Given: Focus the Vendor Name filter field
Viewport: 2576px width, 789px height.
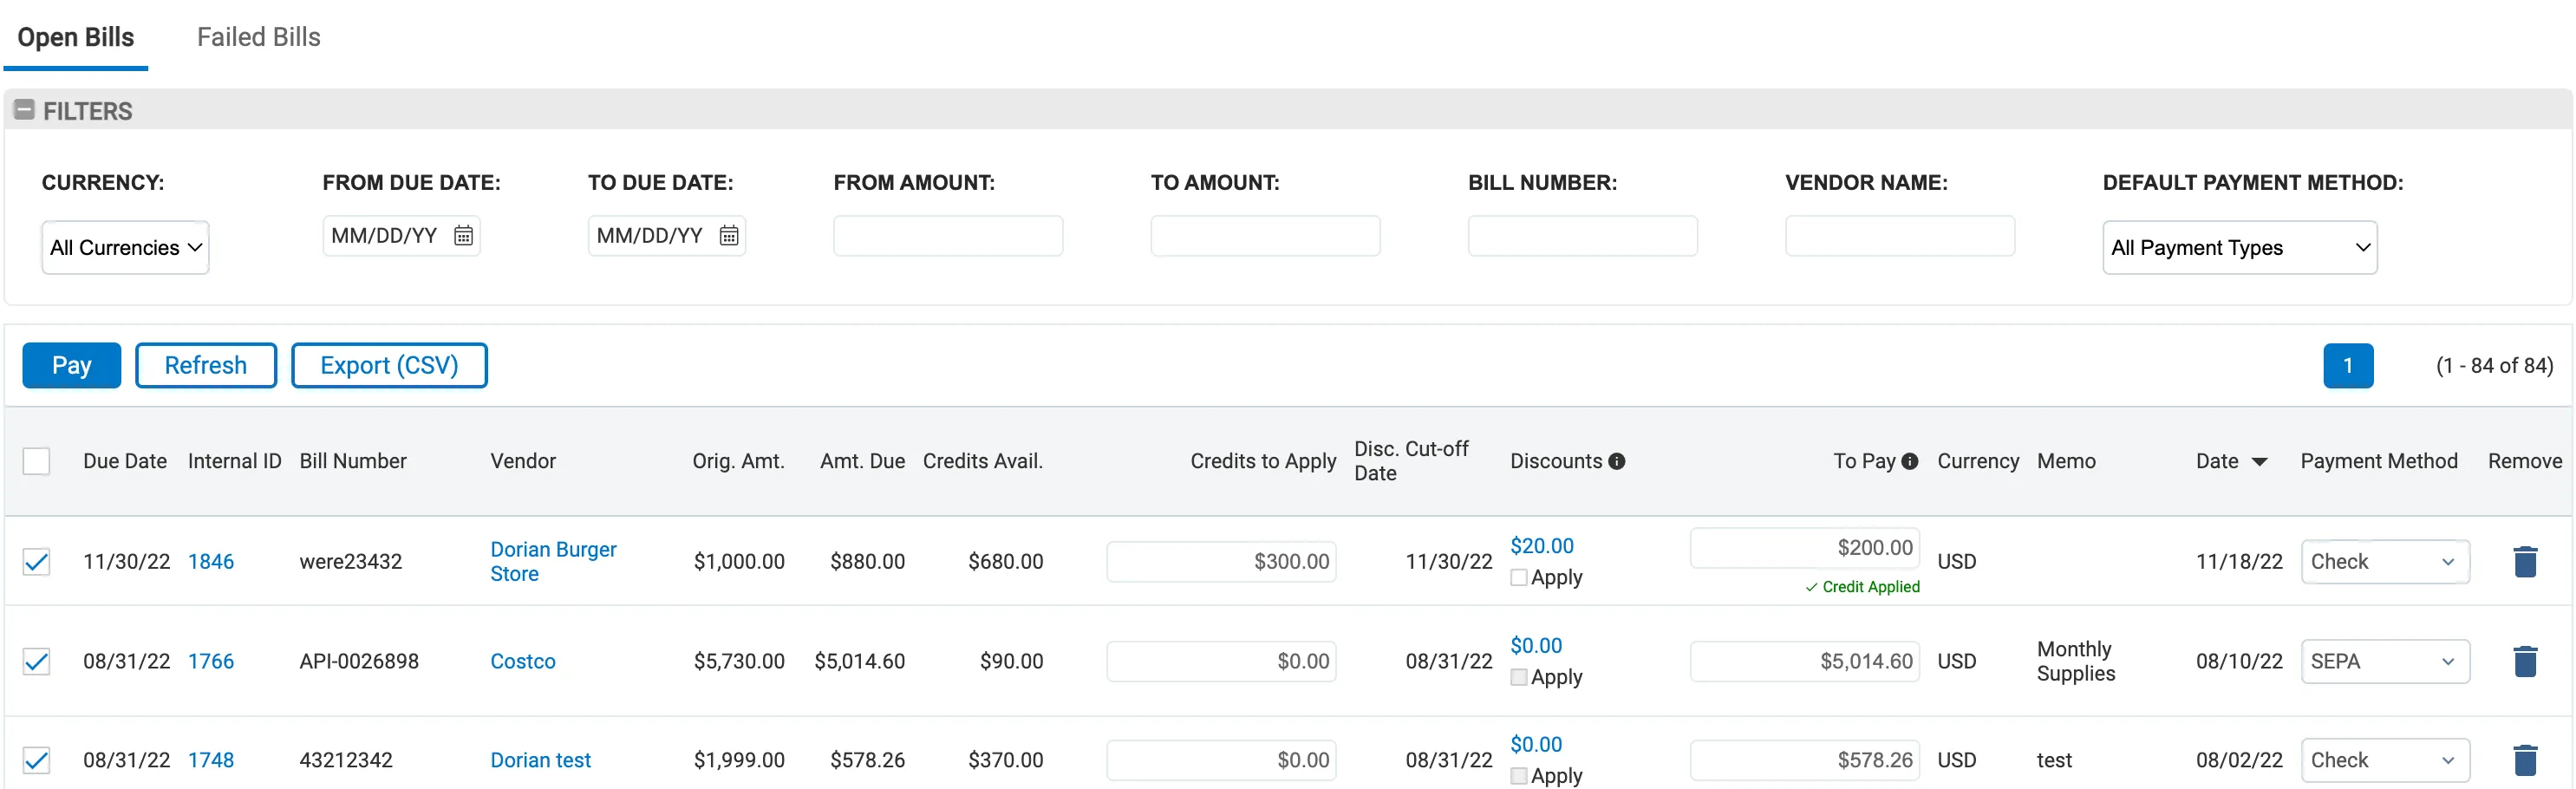Looking at the screenshot, I should pos(1899,235).
